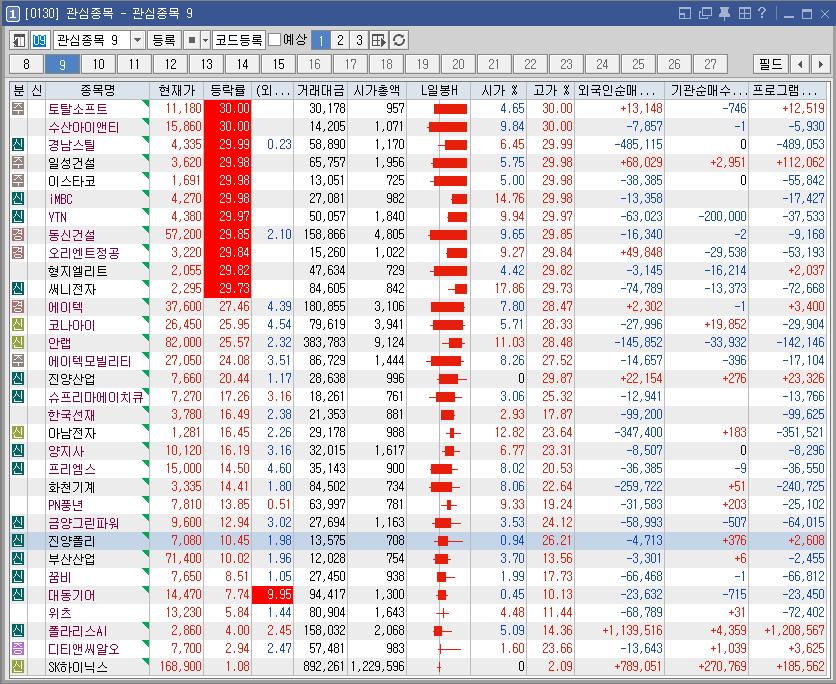Open help with the question mark icon
836x684 pixels.
(762, 13)
